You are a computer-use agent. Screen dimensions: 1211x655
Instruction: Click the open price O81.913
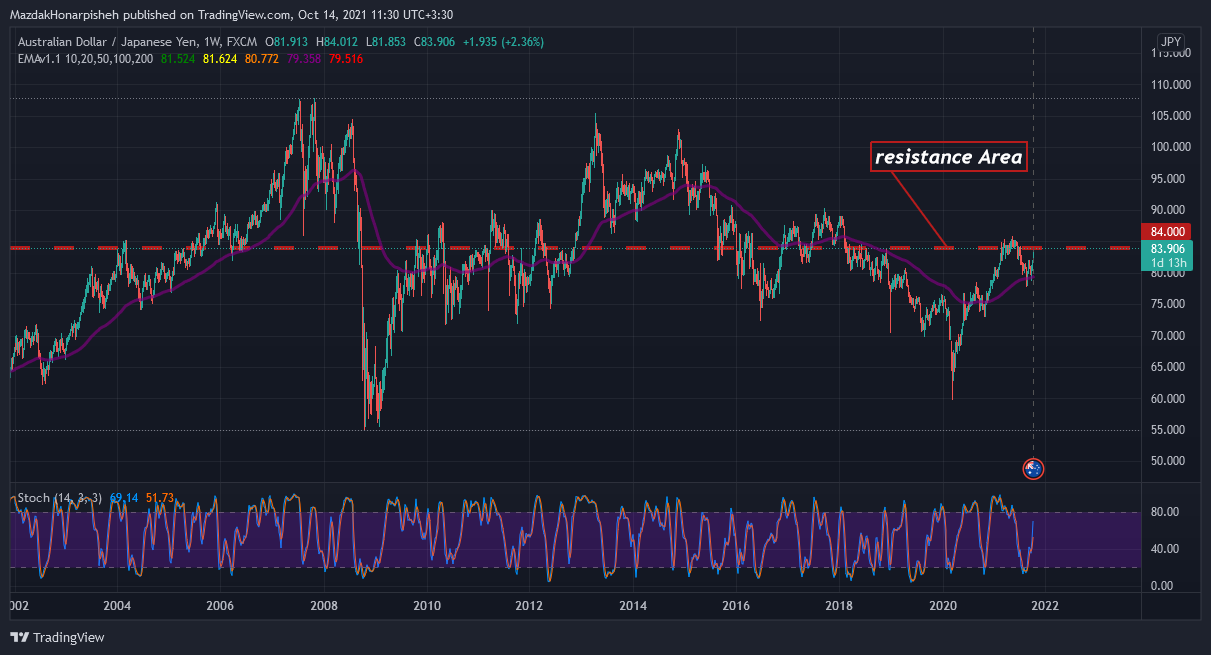(287, 42)
